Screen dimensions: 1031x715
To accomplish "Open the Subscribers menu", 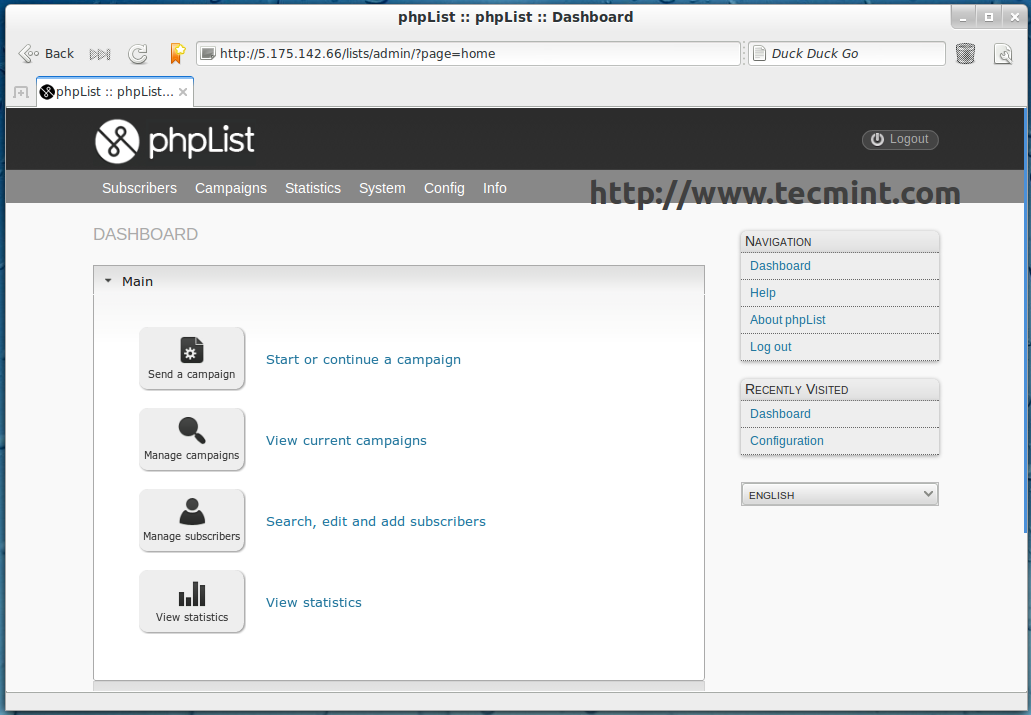I will (x=139, y=188).
